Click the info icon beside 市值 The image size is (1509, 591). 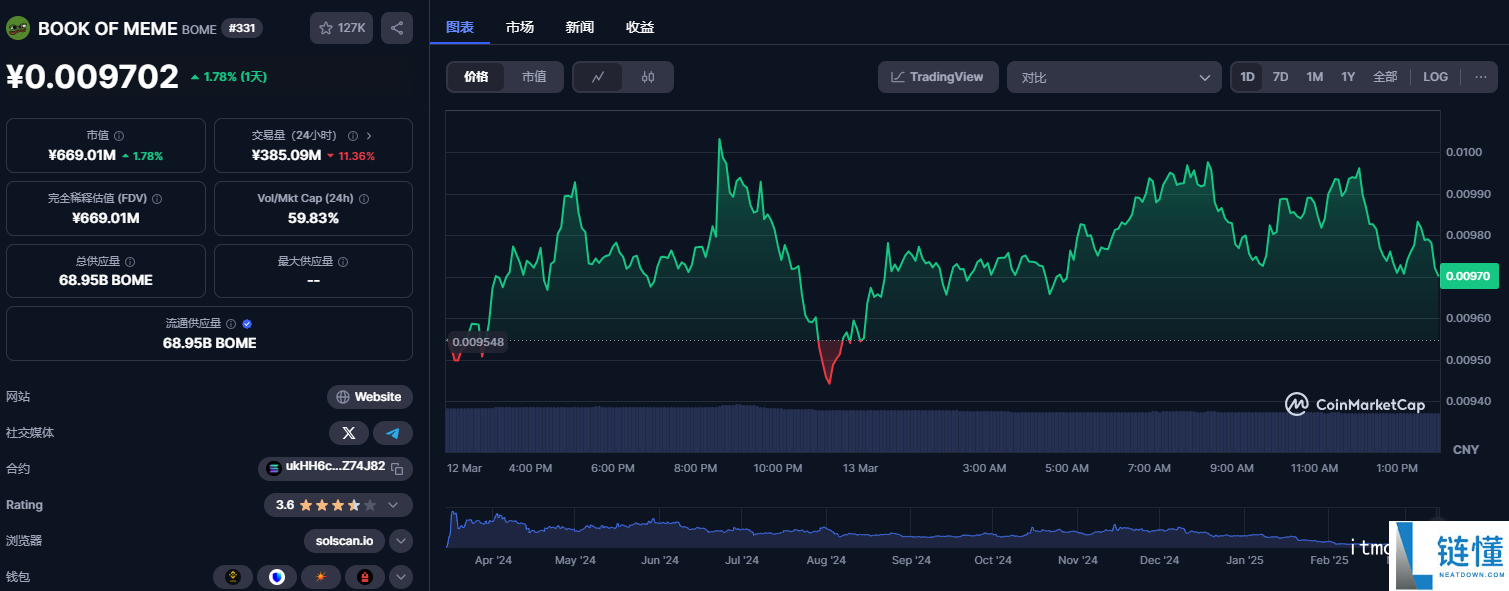tap(119, 136)
